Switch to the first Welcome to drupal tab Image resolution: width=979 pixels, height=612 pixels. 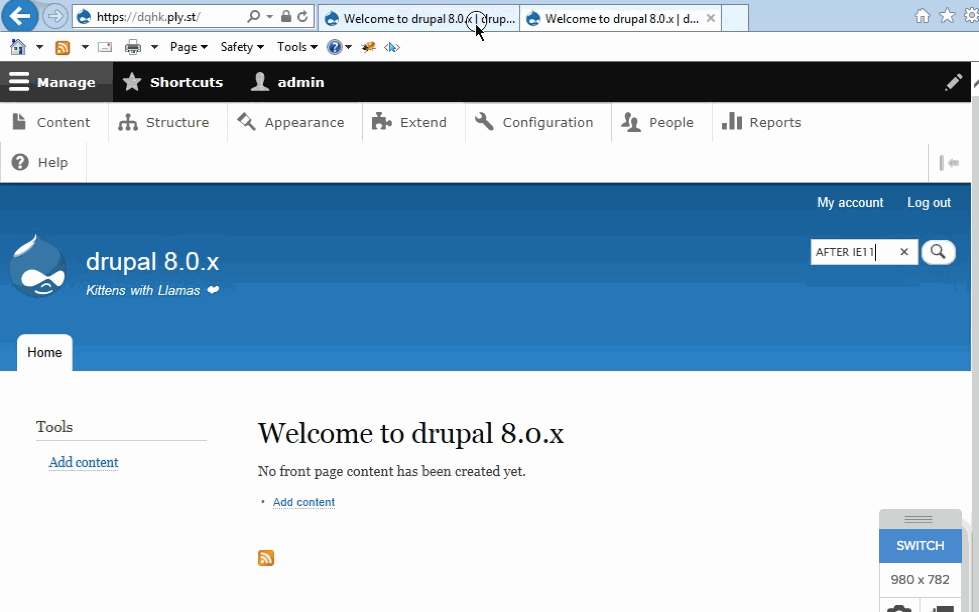pos(419,18)
